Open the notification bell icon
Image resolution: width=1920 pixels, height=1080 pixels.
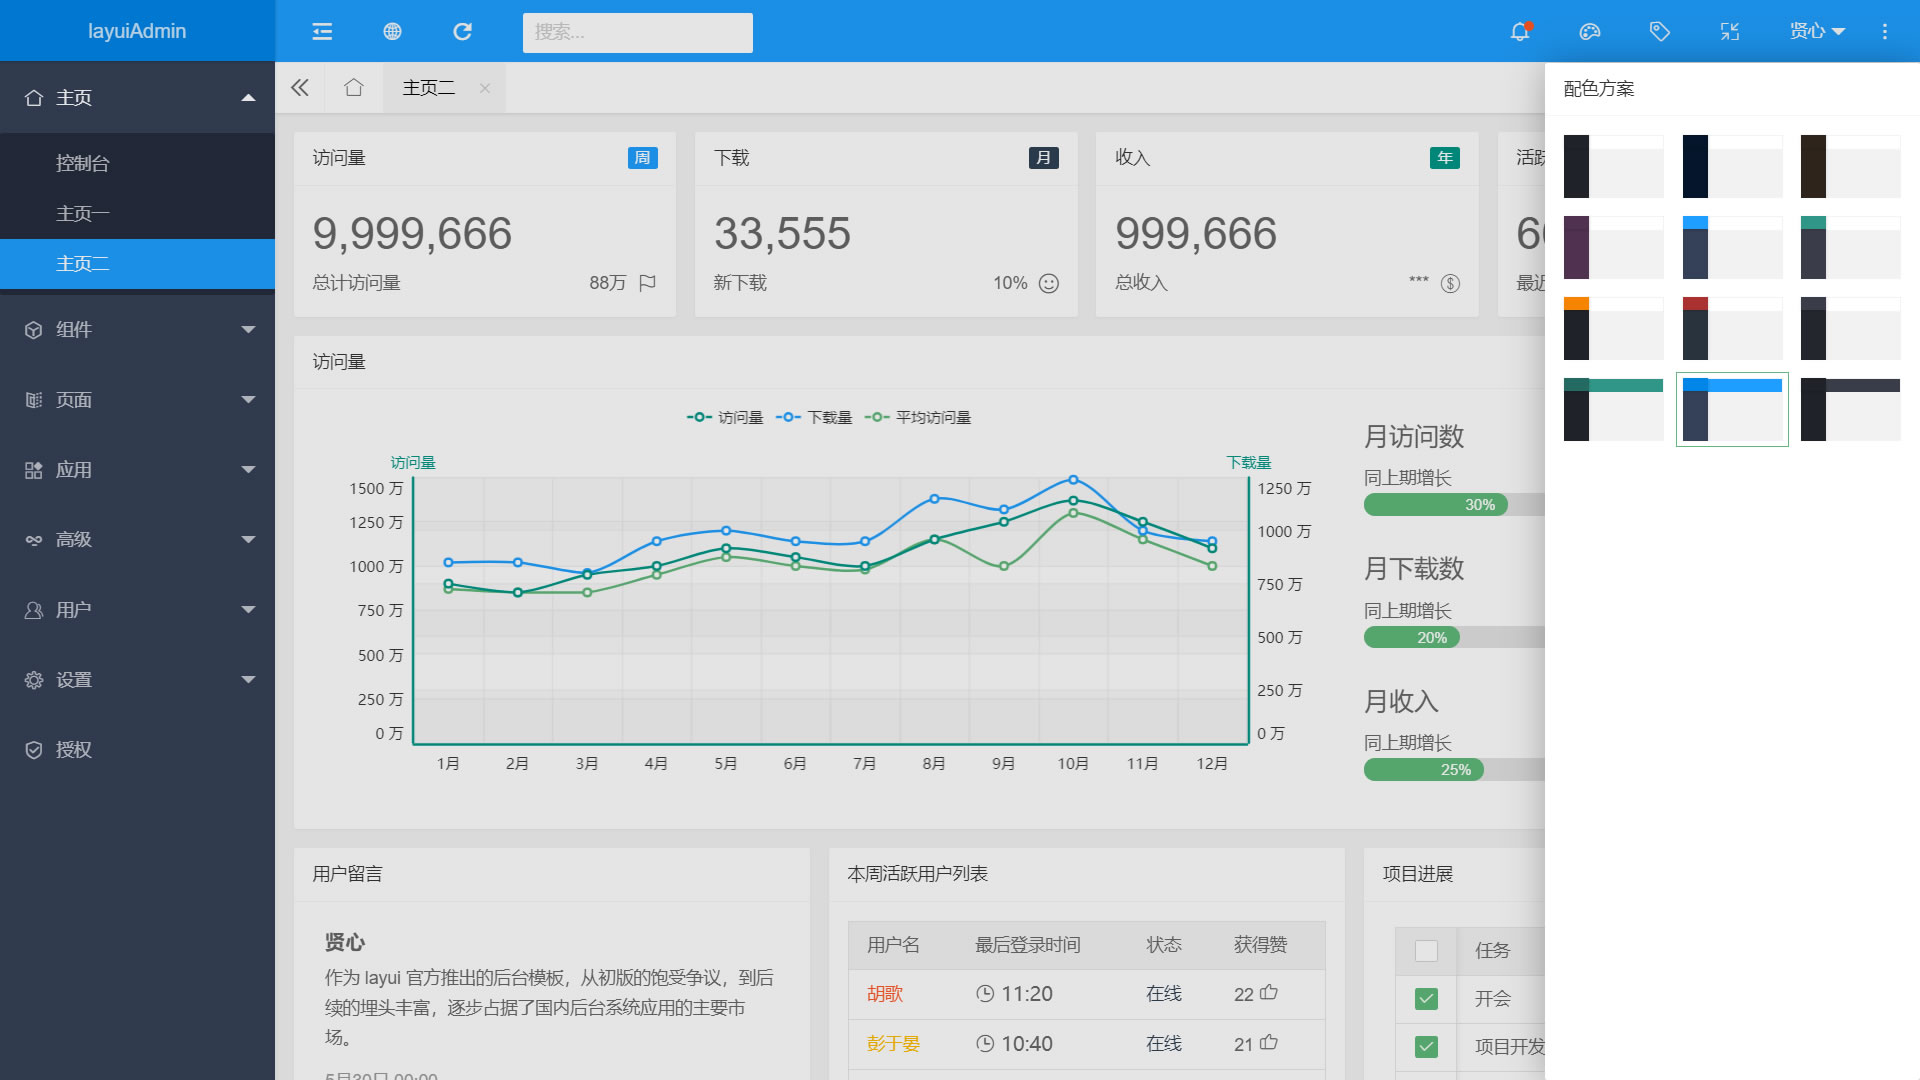(1520, 32)
